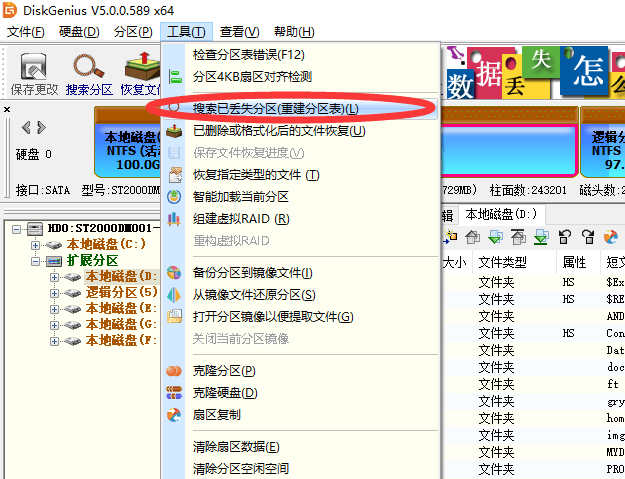Viewport: 625px width, 479px height.
Task: Select 扩展分区 in disk tree
Action: point(92,261)
